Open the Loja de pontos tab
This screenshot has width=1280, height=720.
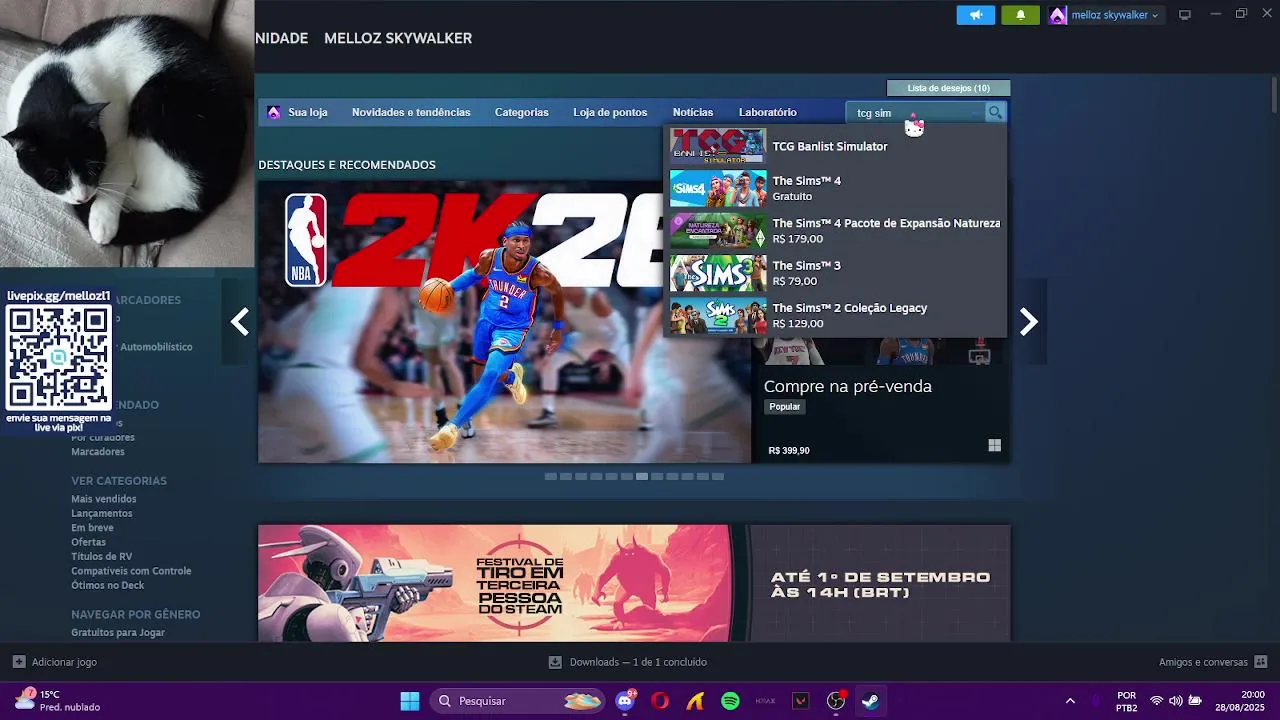coord(610,112)
